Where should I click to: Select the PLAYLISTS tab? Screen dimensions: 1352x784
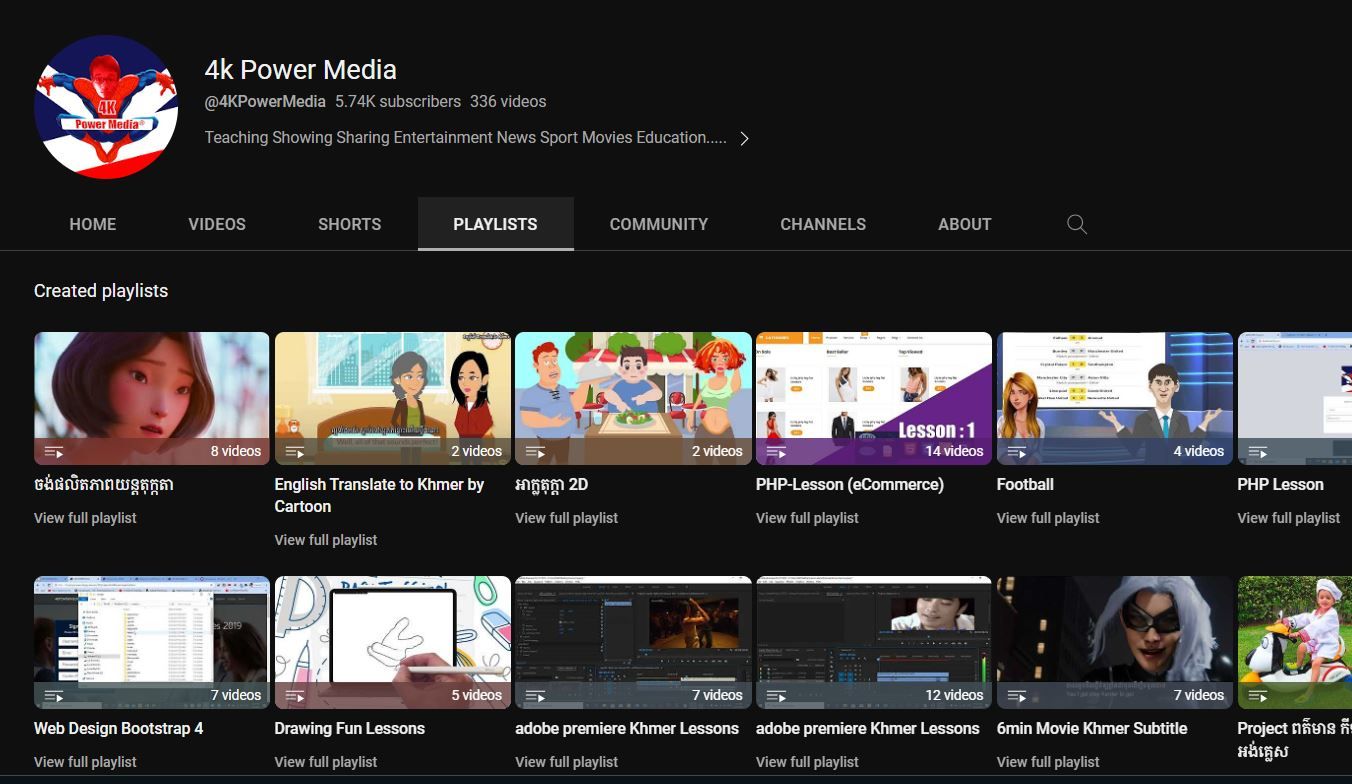pyautogui.click(x=495, y=224)
